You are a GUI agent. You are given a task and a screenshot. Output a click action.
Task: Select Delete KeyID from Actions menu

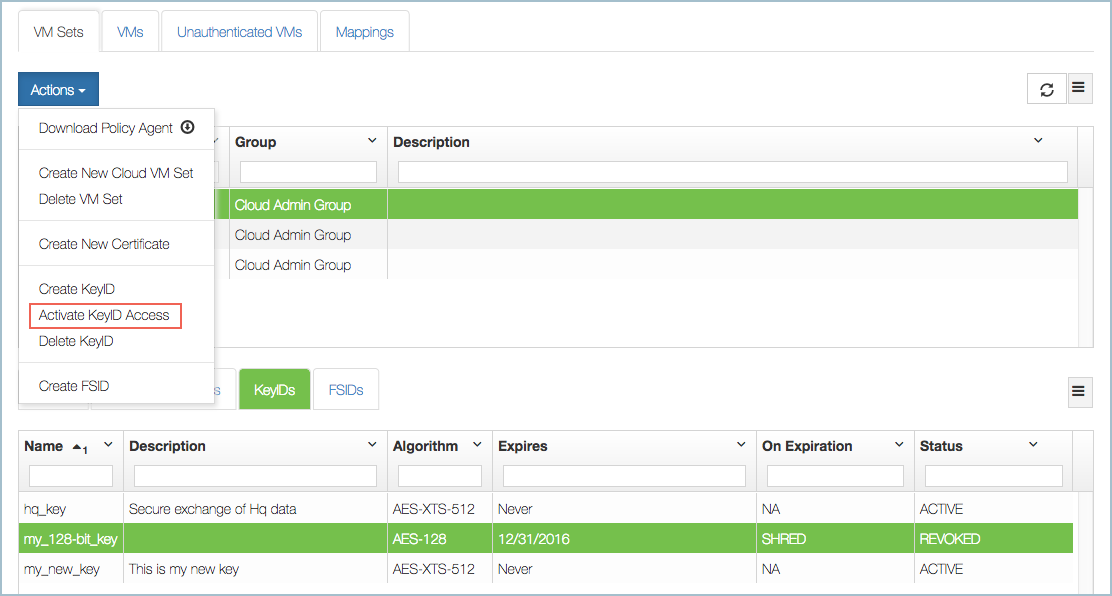pos(76,341)
